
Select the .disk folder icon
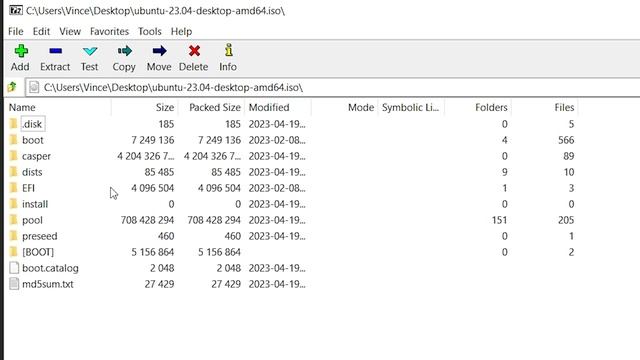click(14, 124)
